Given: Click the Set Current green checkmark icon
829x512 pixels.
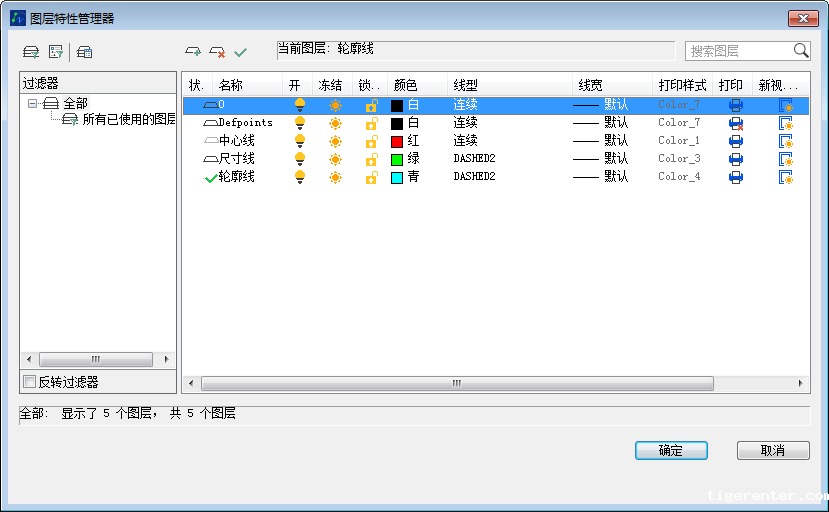Looking at the screenshot, I should point(240,51).
